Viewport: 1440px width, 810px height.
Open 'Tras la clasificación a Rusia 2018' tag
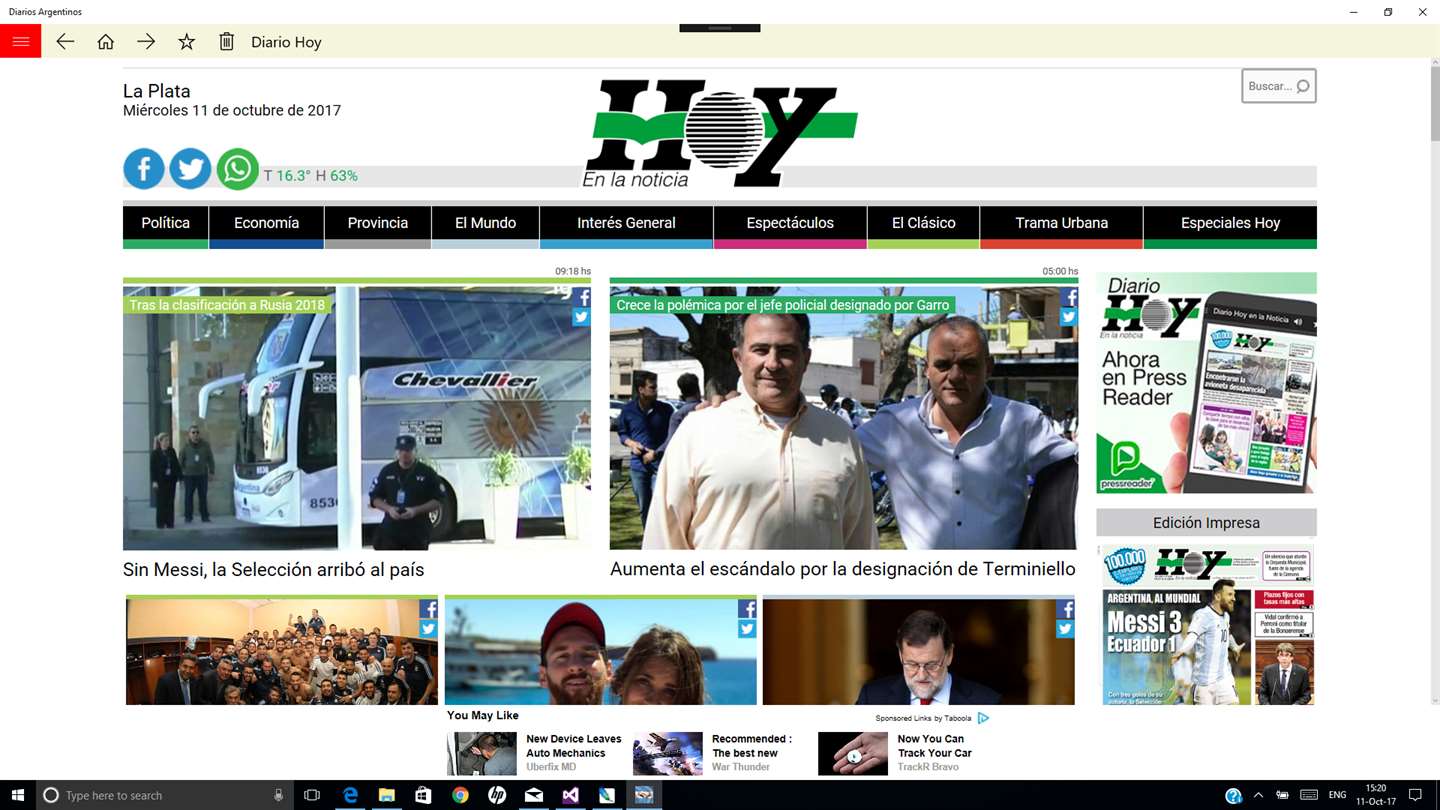(228, 305)
